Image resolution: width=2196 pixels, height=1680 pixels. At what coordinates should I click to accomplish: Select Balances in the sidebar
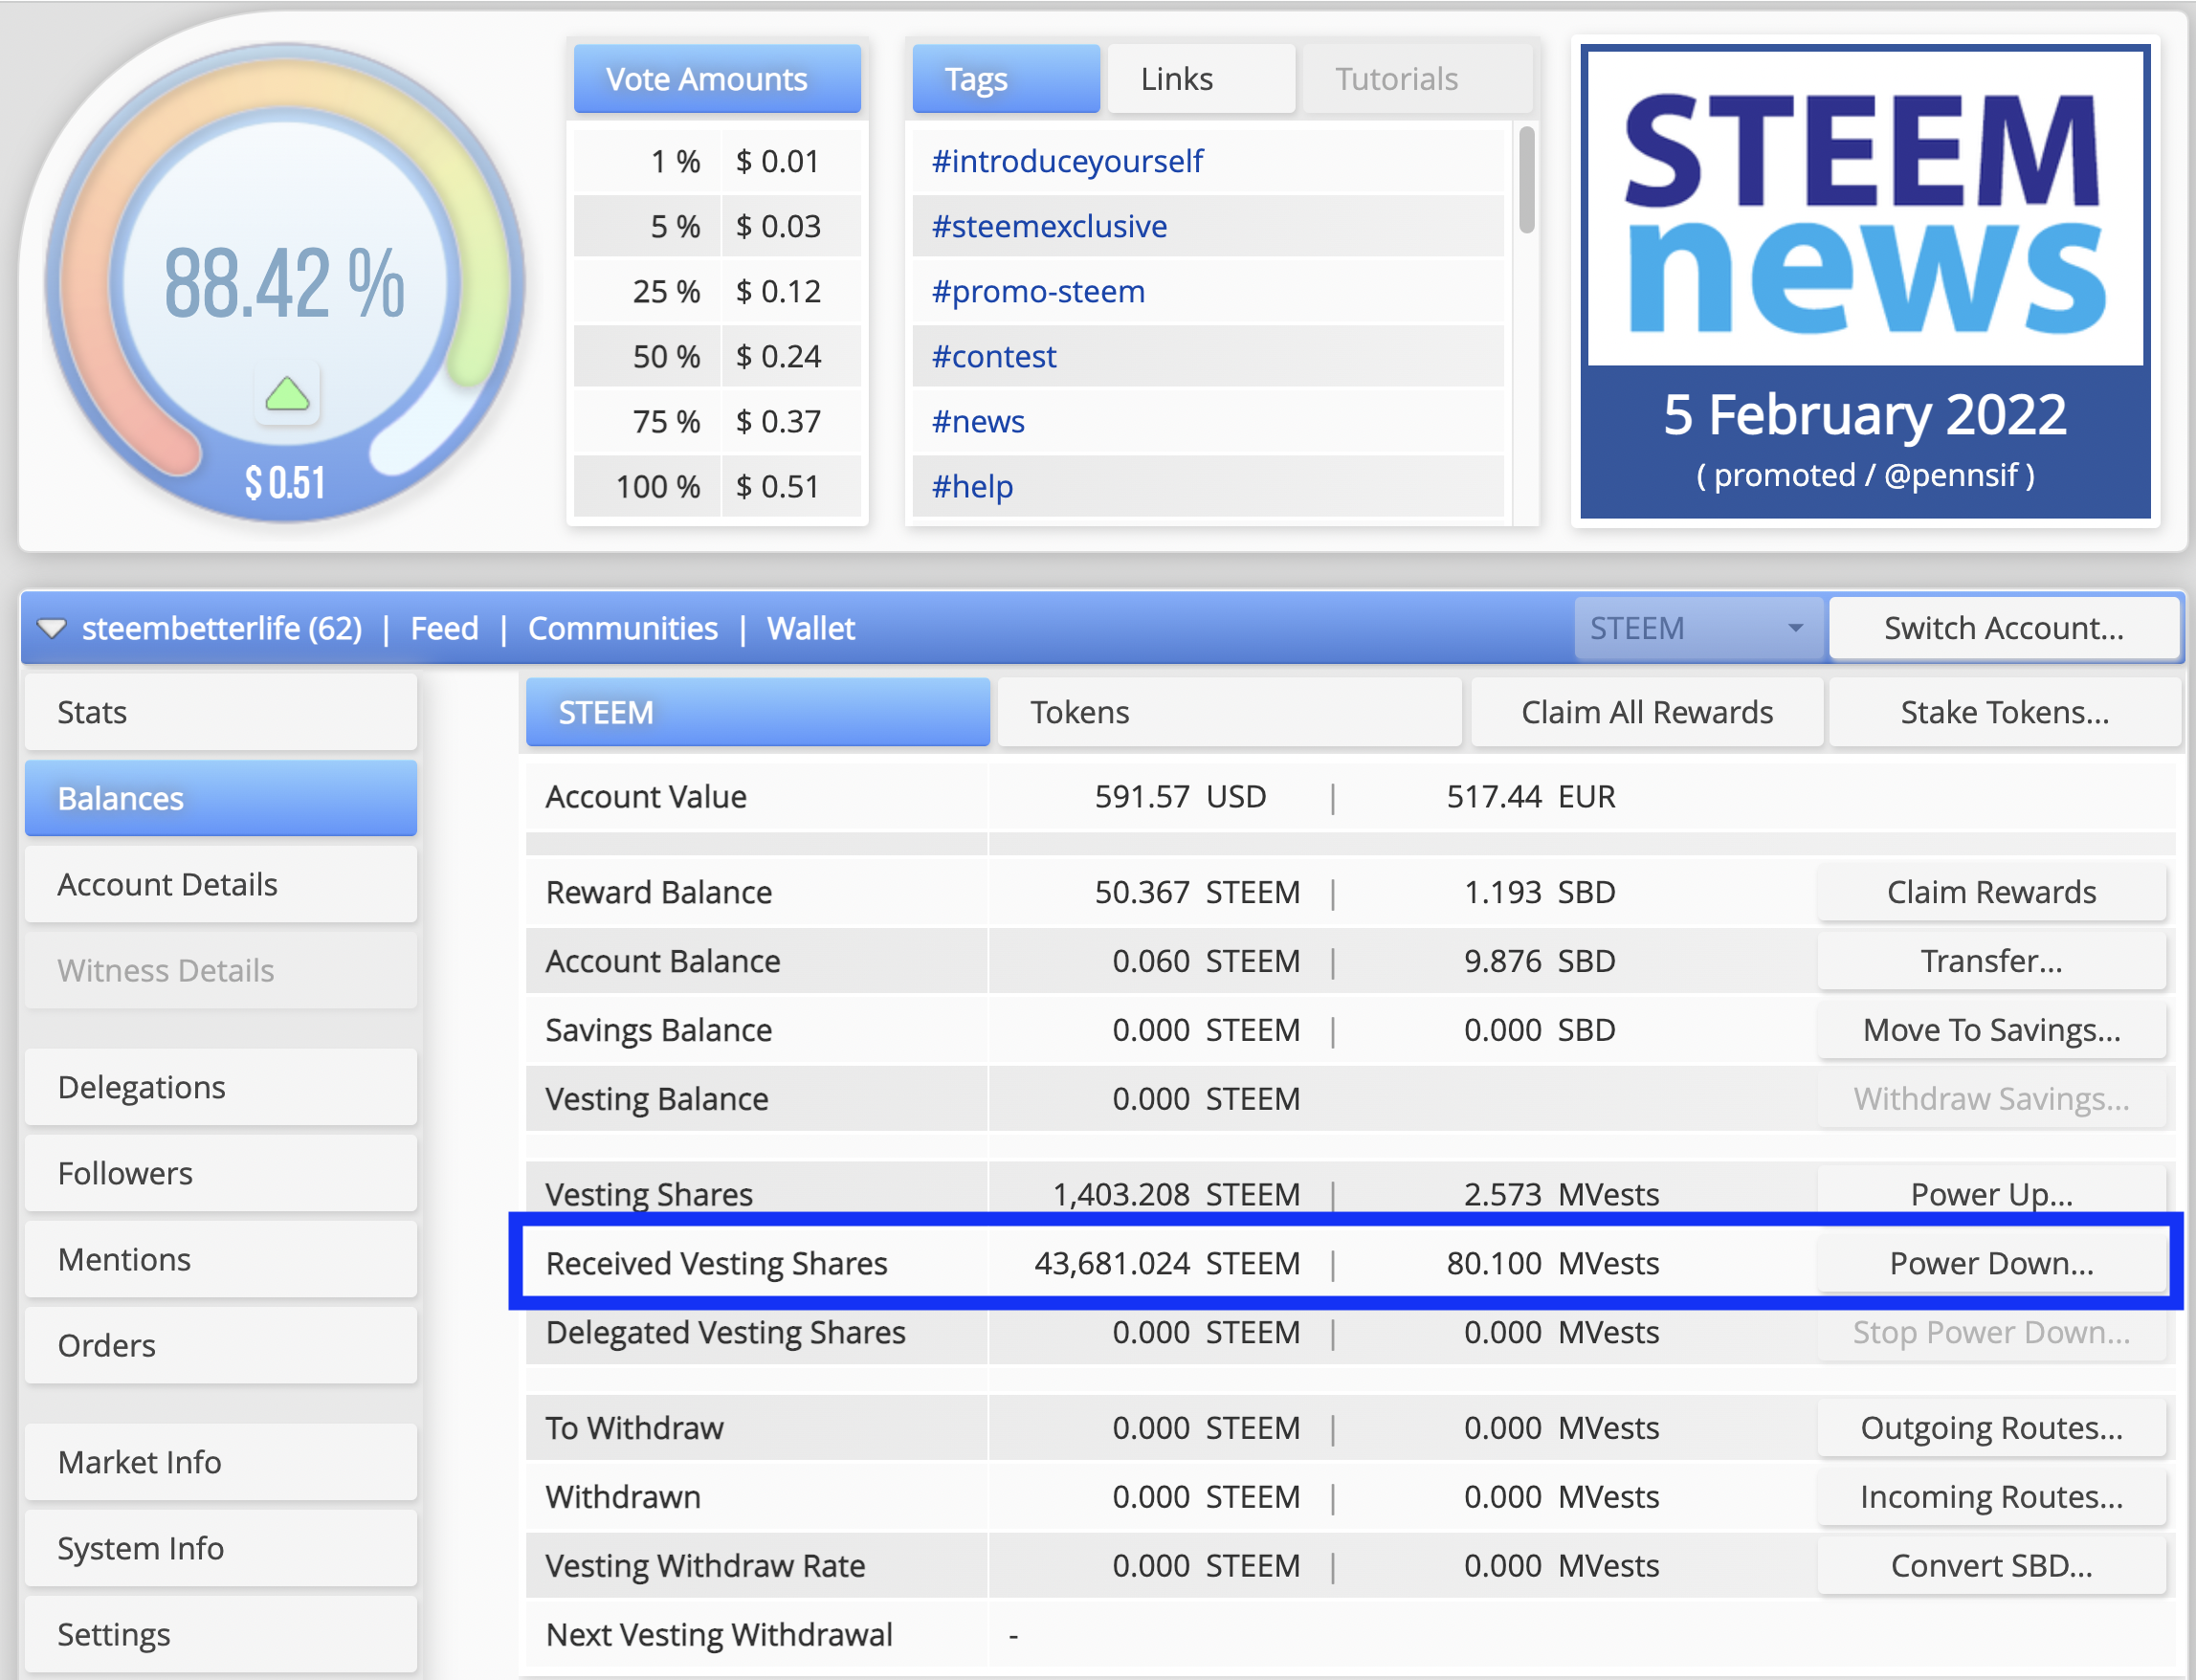pos(221,798)
